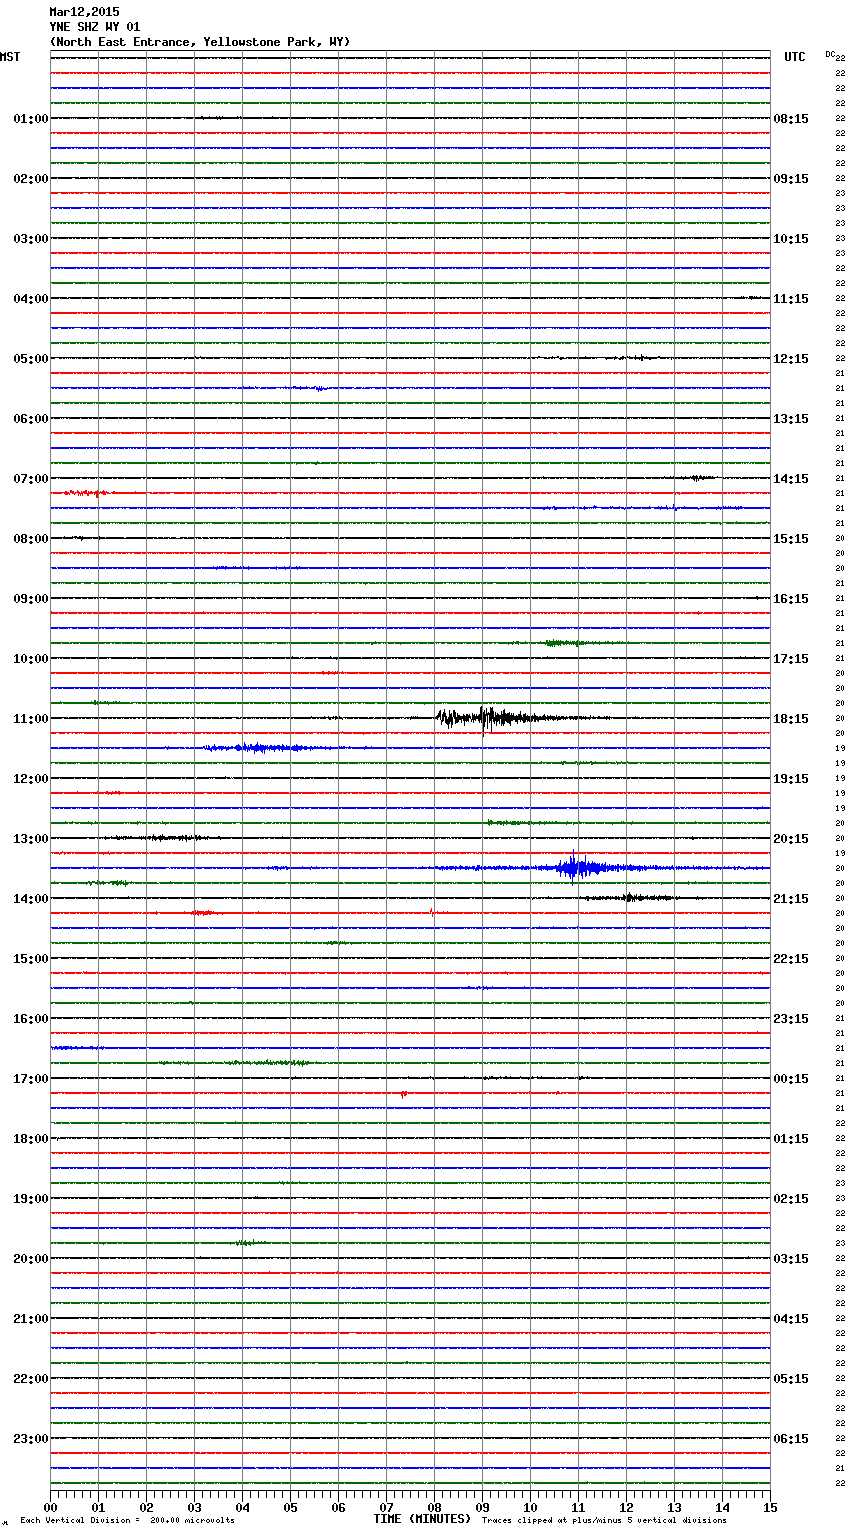Viewport: 850px width, 1534px height.
Task: Click the 21:15 UTC time label
Action: coord(791,899)
